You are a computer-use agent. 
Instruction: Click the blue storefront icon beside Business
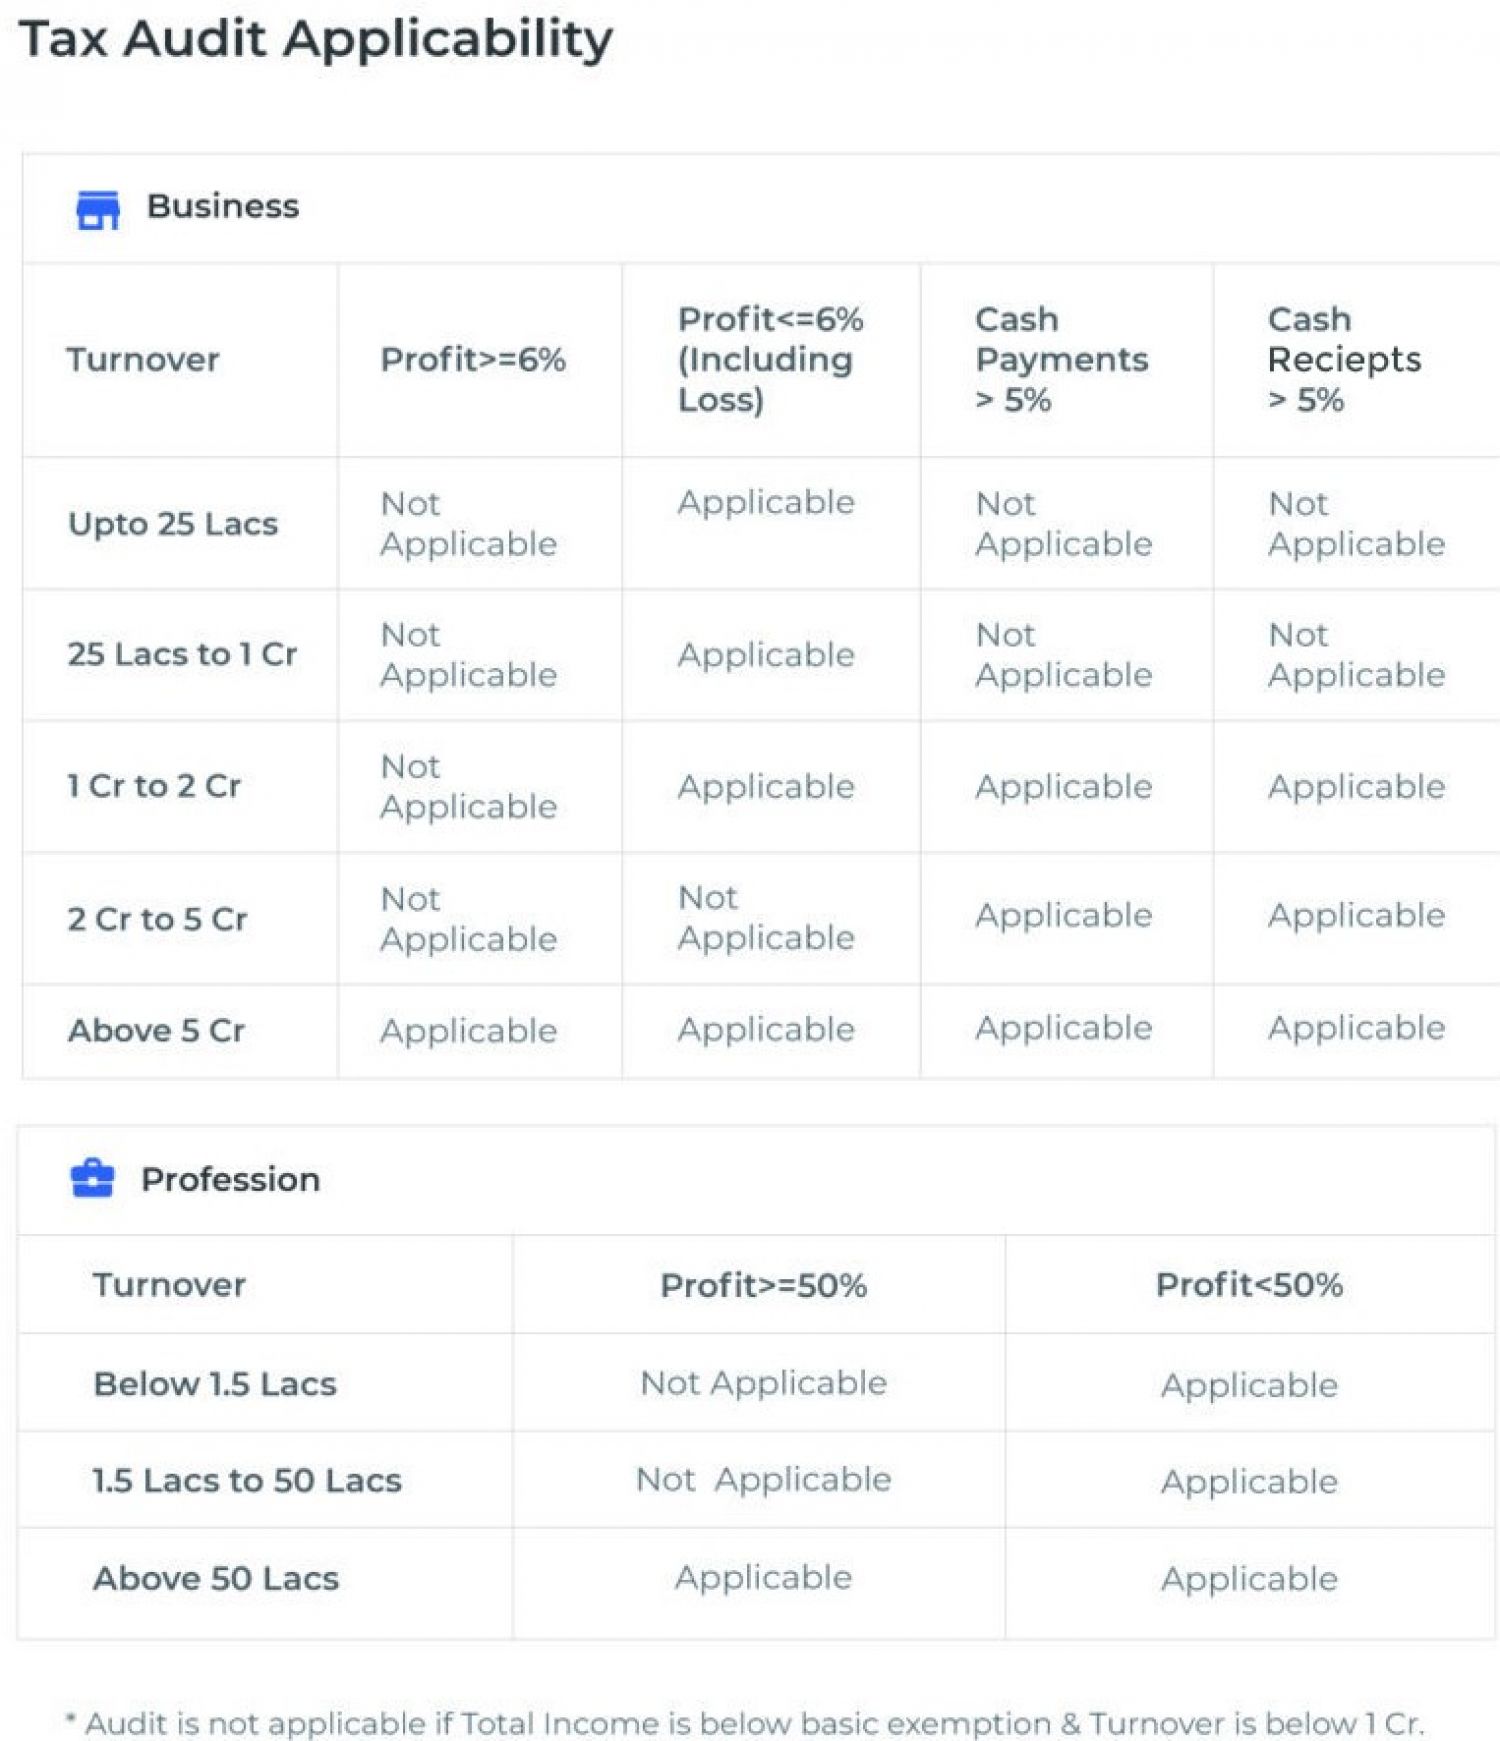pos(98,208)
